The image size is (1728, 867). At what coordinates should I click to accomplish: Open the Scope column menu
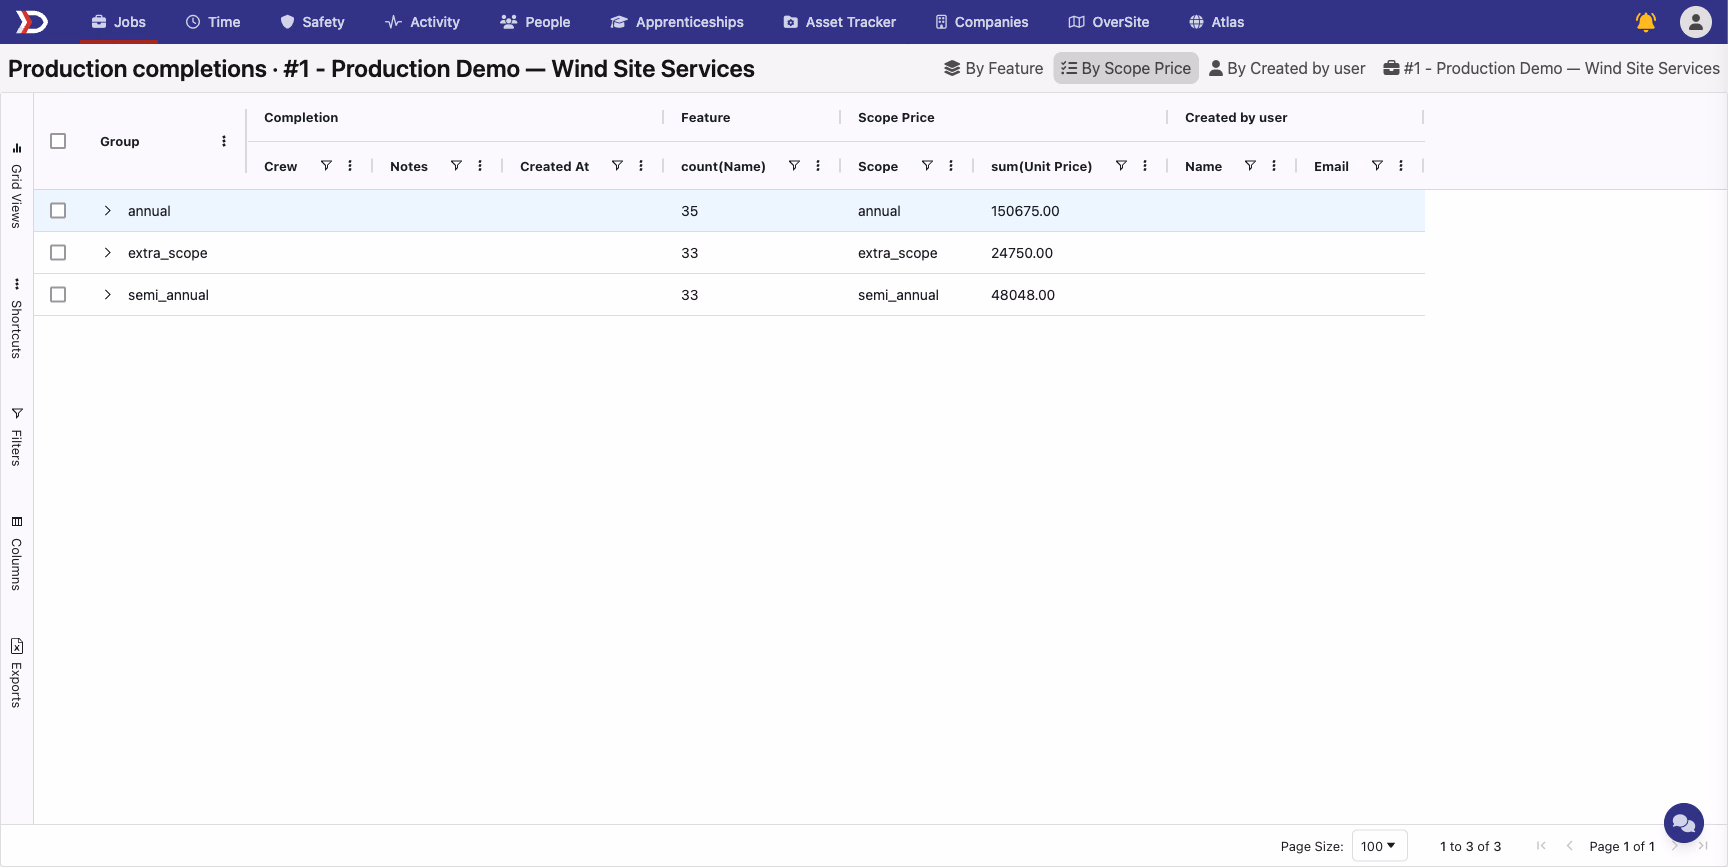pyautogui.click(x=951, y=166)
